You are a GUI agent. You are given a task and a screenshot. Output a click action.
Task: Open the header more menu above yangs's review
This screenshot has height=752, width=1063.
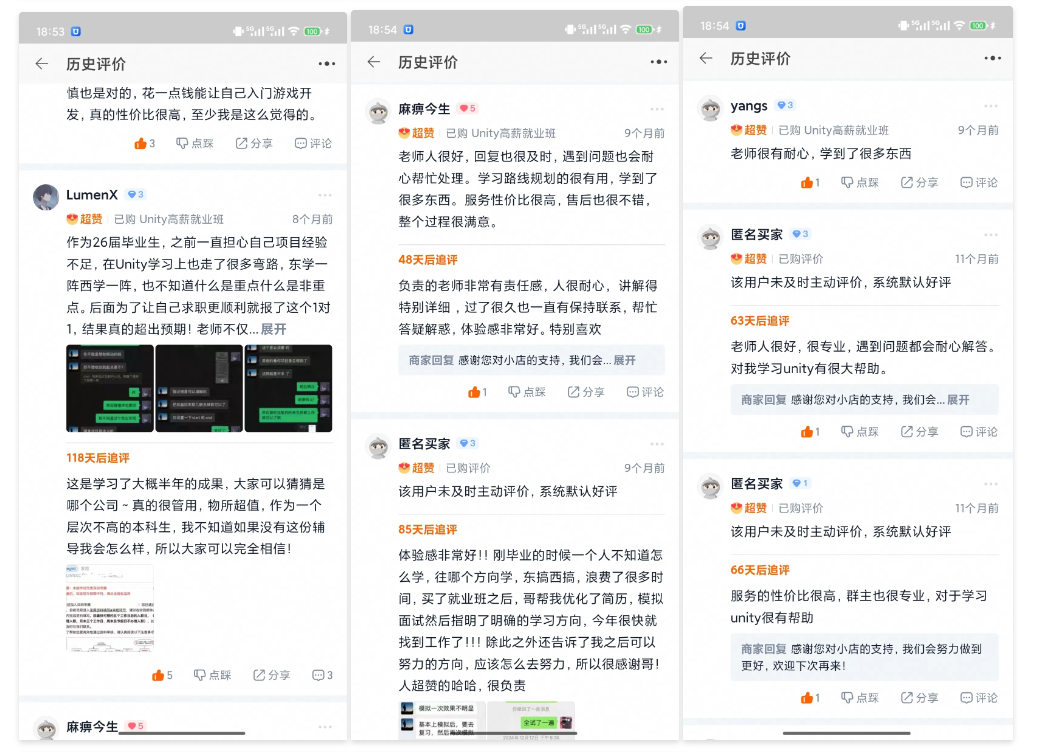(x=992, y=58)
